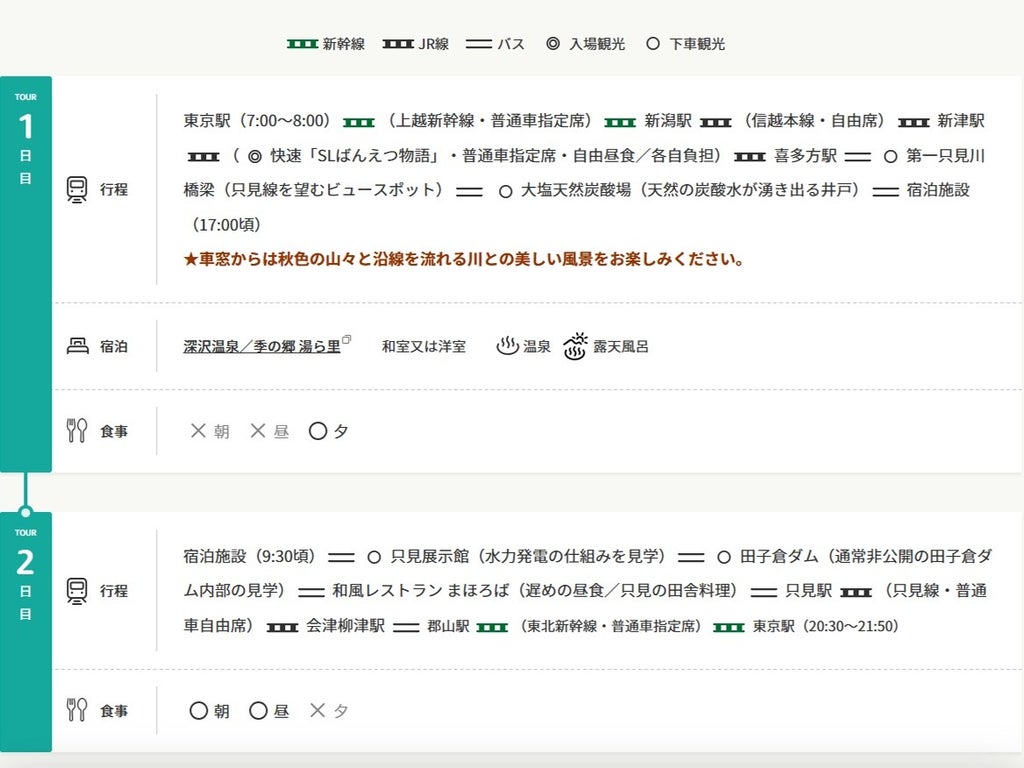The width and height of the screenshot is (1024, 768).
Task: Click Day 2 dinner 夕 cross mark
Action: [x=317, y=711]
